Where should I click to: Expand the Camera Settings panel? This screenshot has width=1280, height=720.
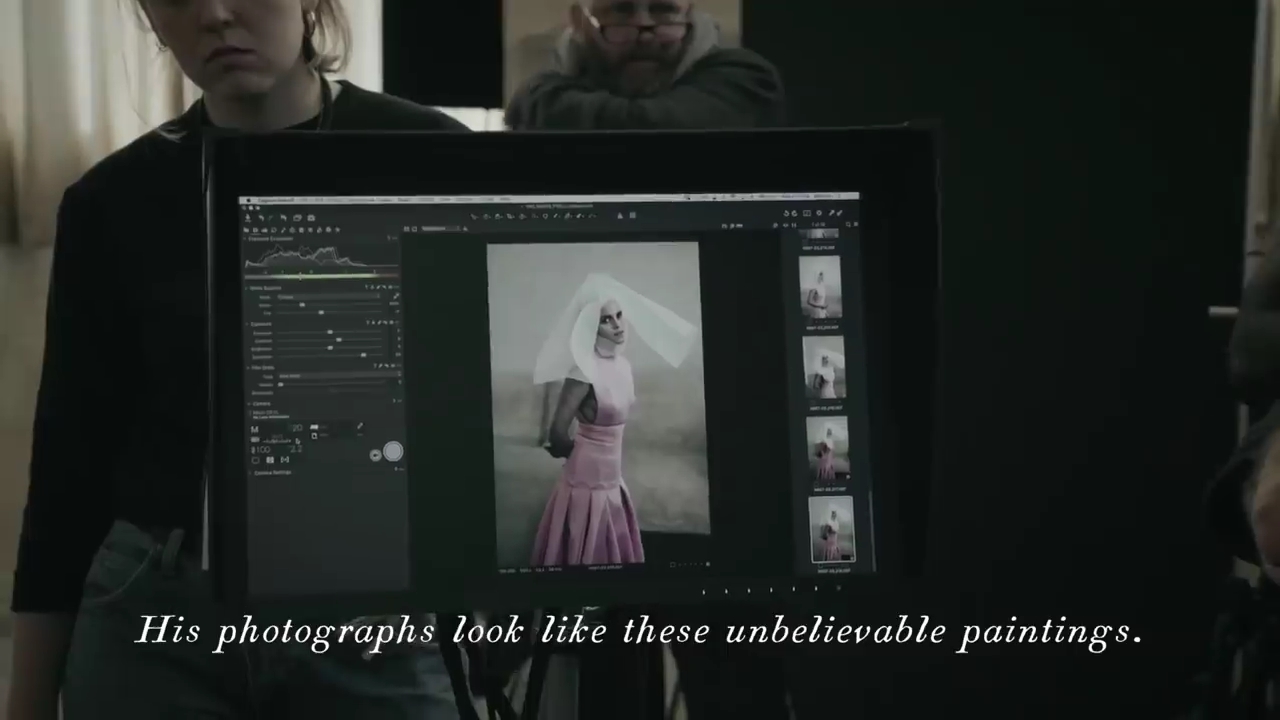[250, 472]
